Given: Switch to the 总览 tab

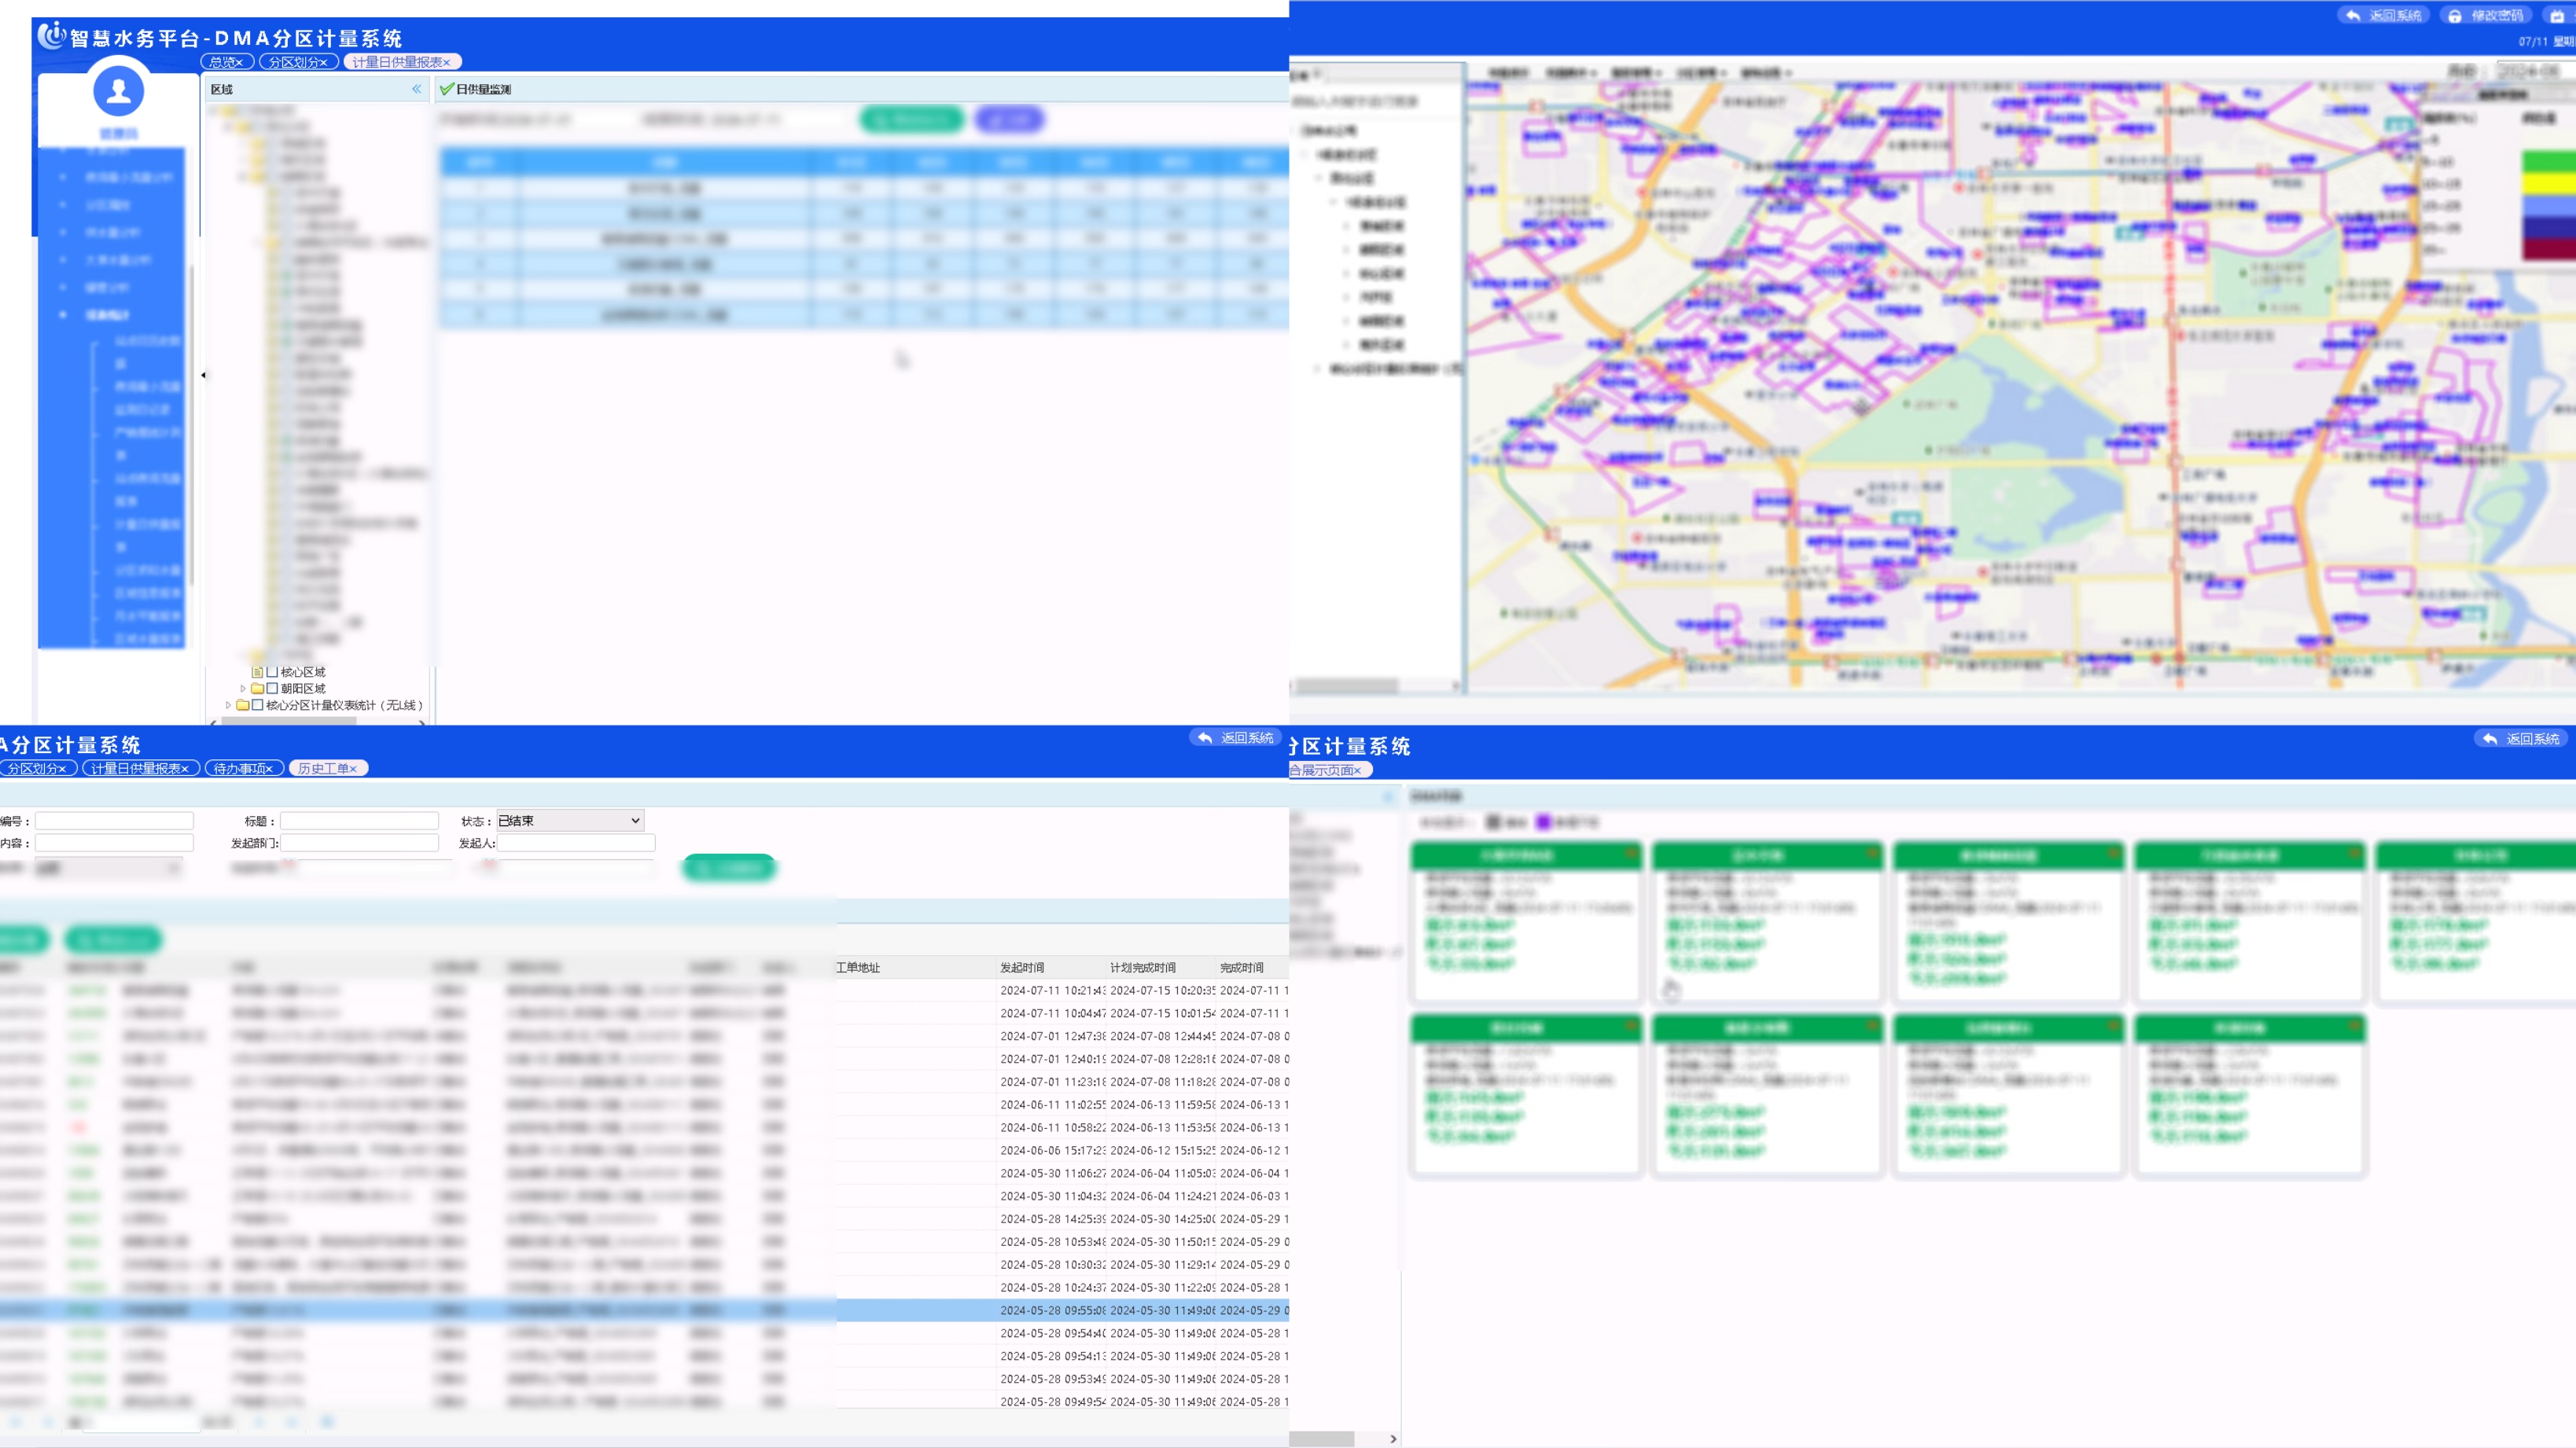Looking at the screenshot, I should coord(221,62).
